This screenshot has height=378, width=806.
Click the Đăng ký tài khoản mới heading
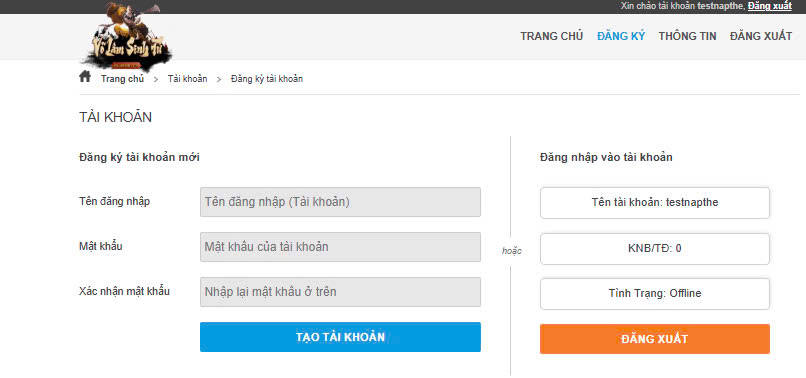coord(139,157)
